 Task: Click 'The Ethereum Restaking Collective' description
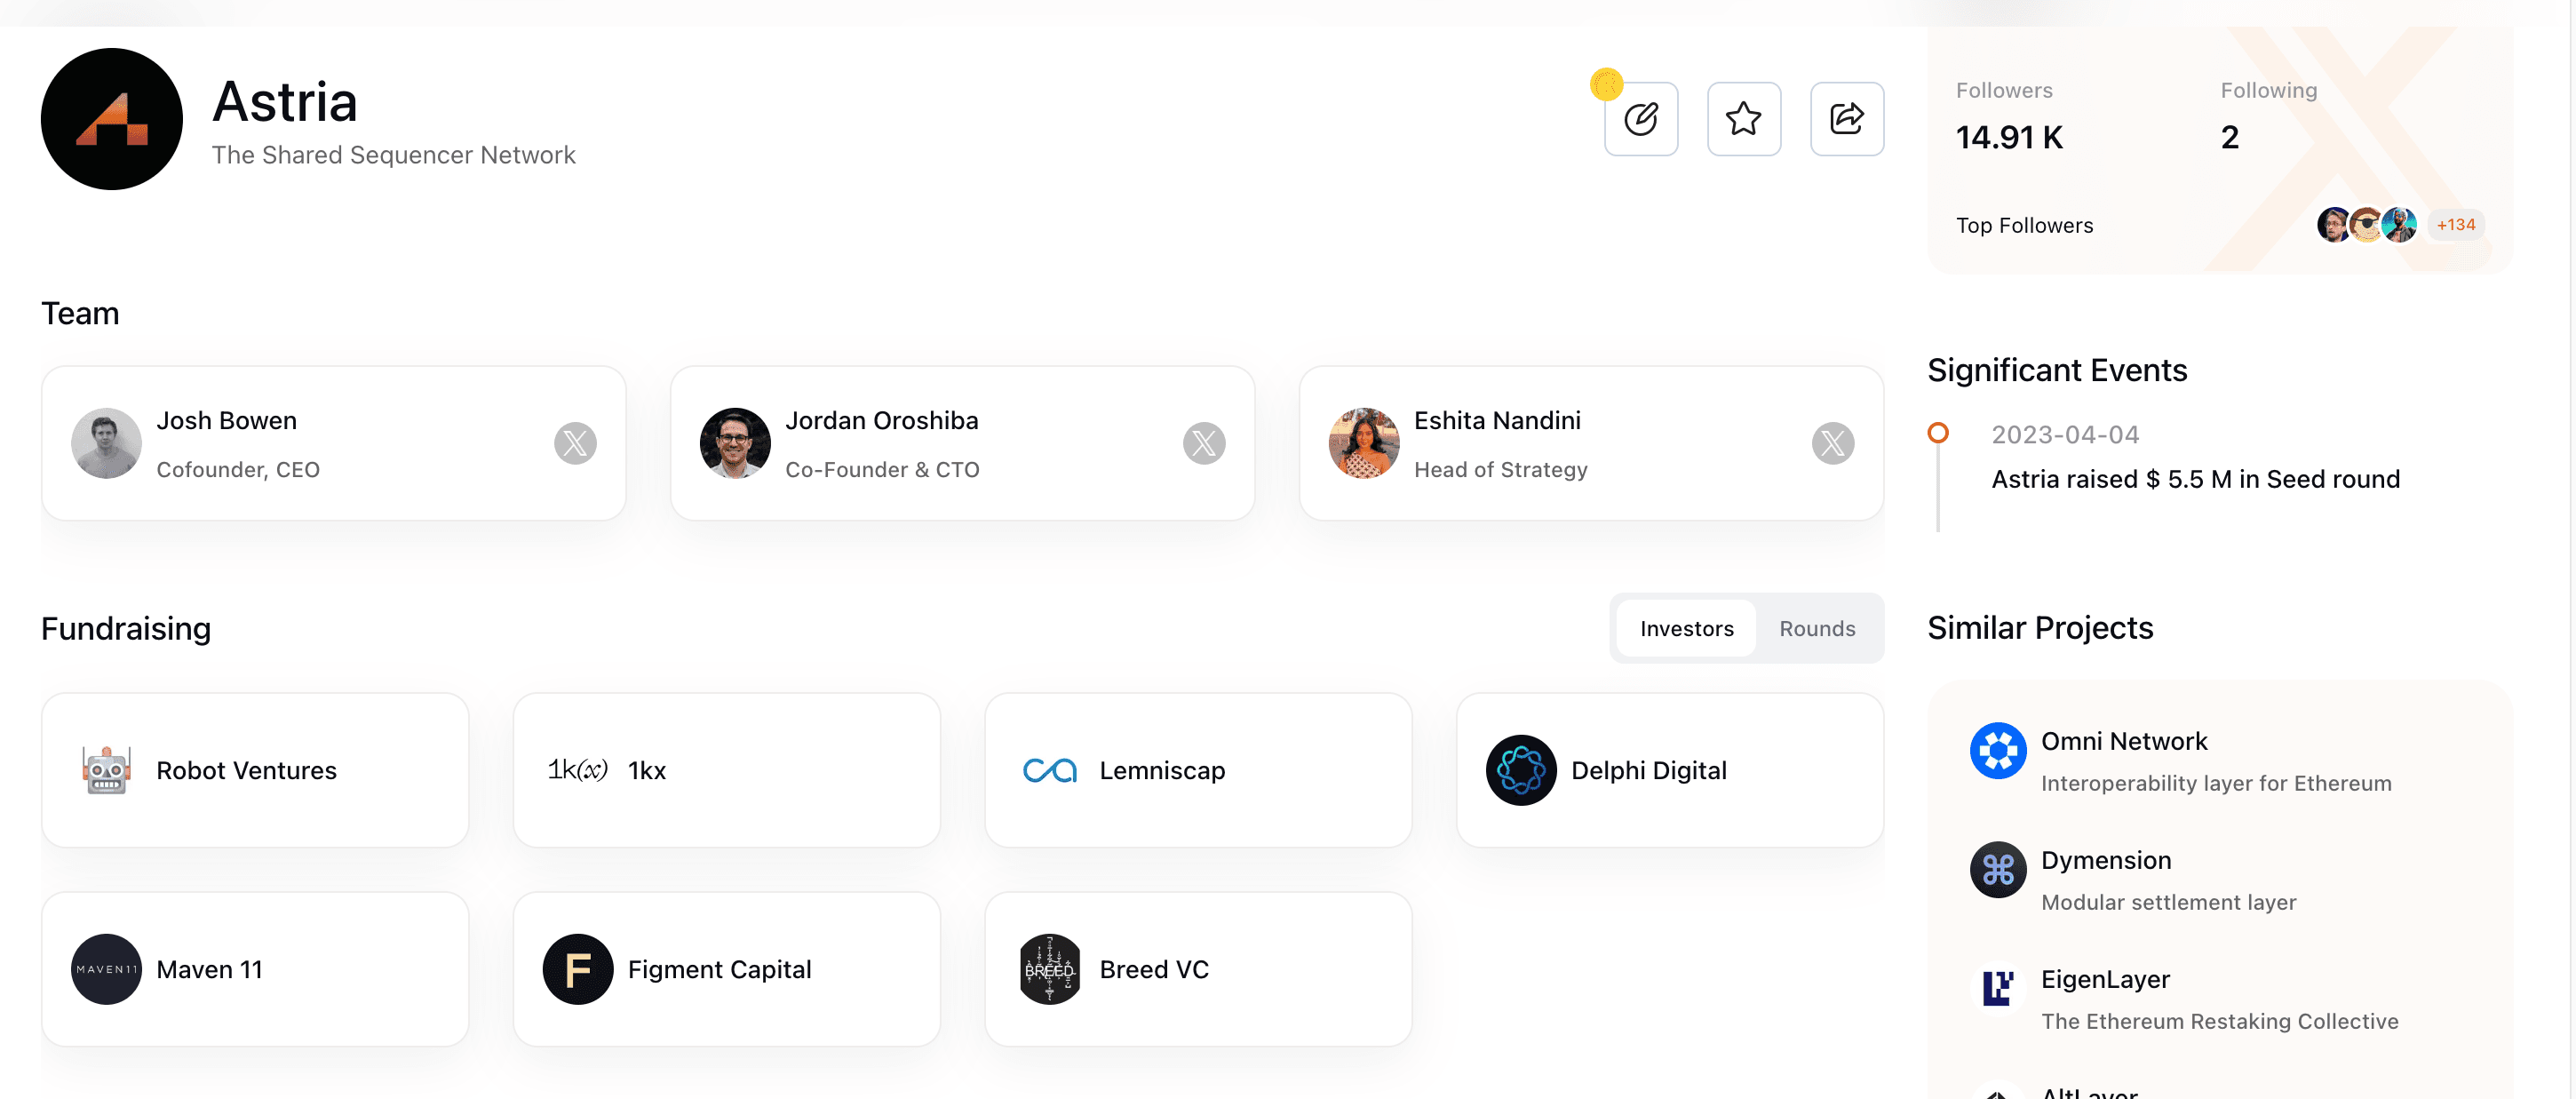click(2219, 1021)
